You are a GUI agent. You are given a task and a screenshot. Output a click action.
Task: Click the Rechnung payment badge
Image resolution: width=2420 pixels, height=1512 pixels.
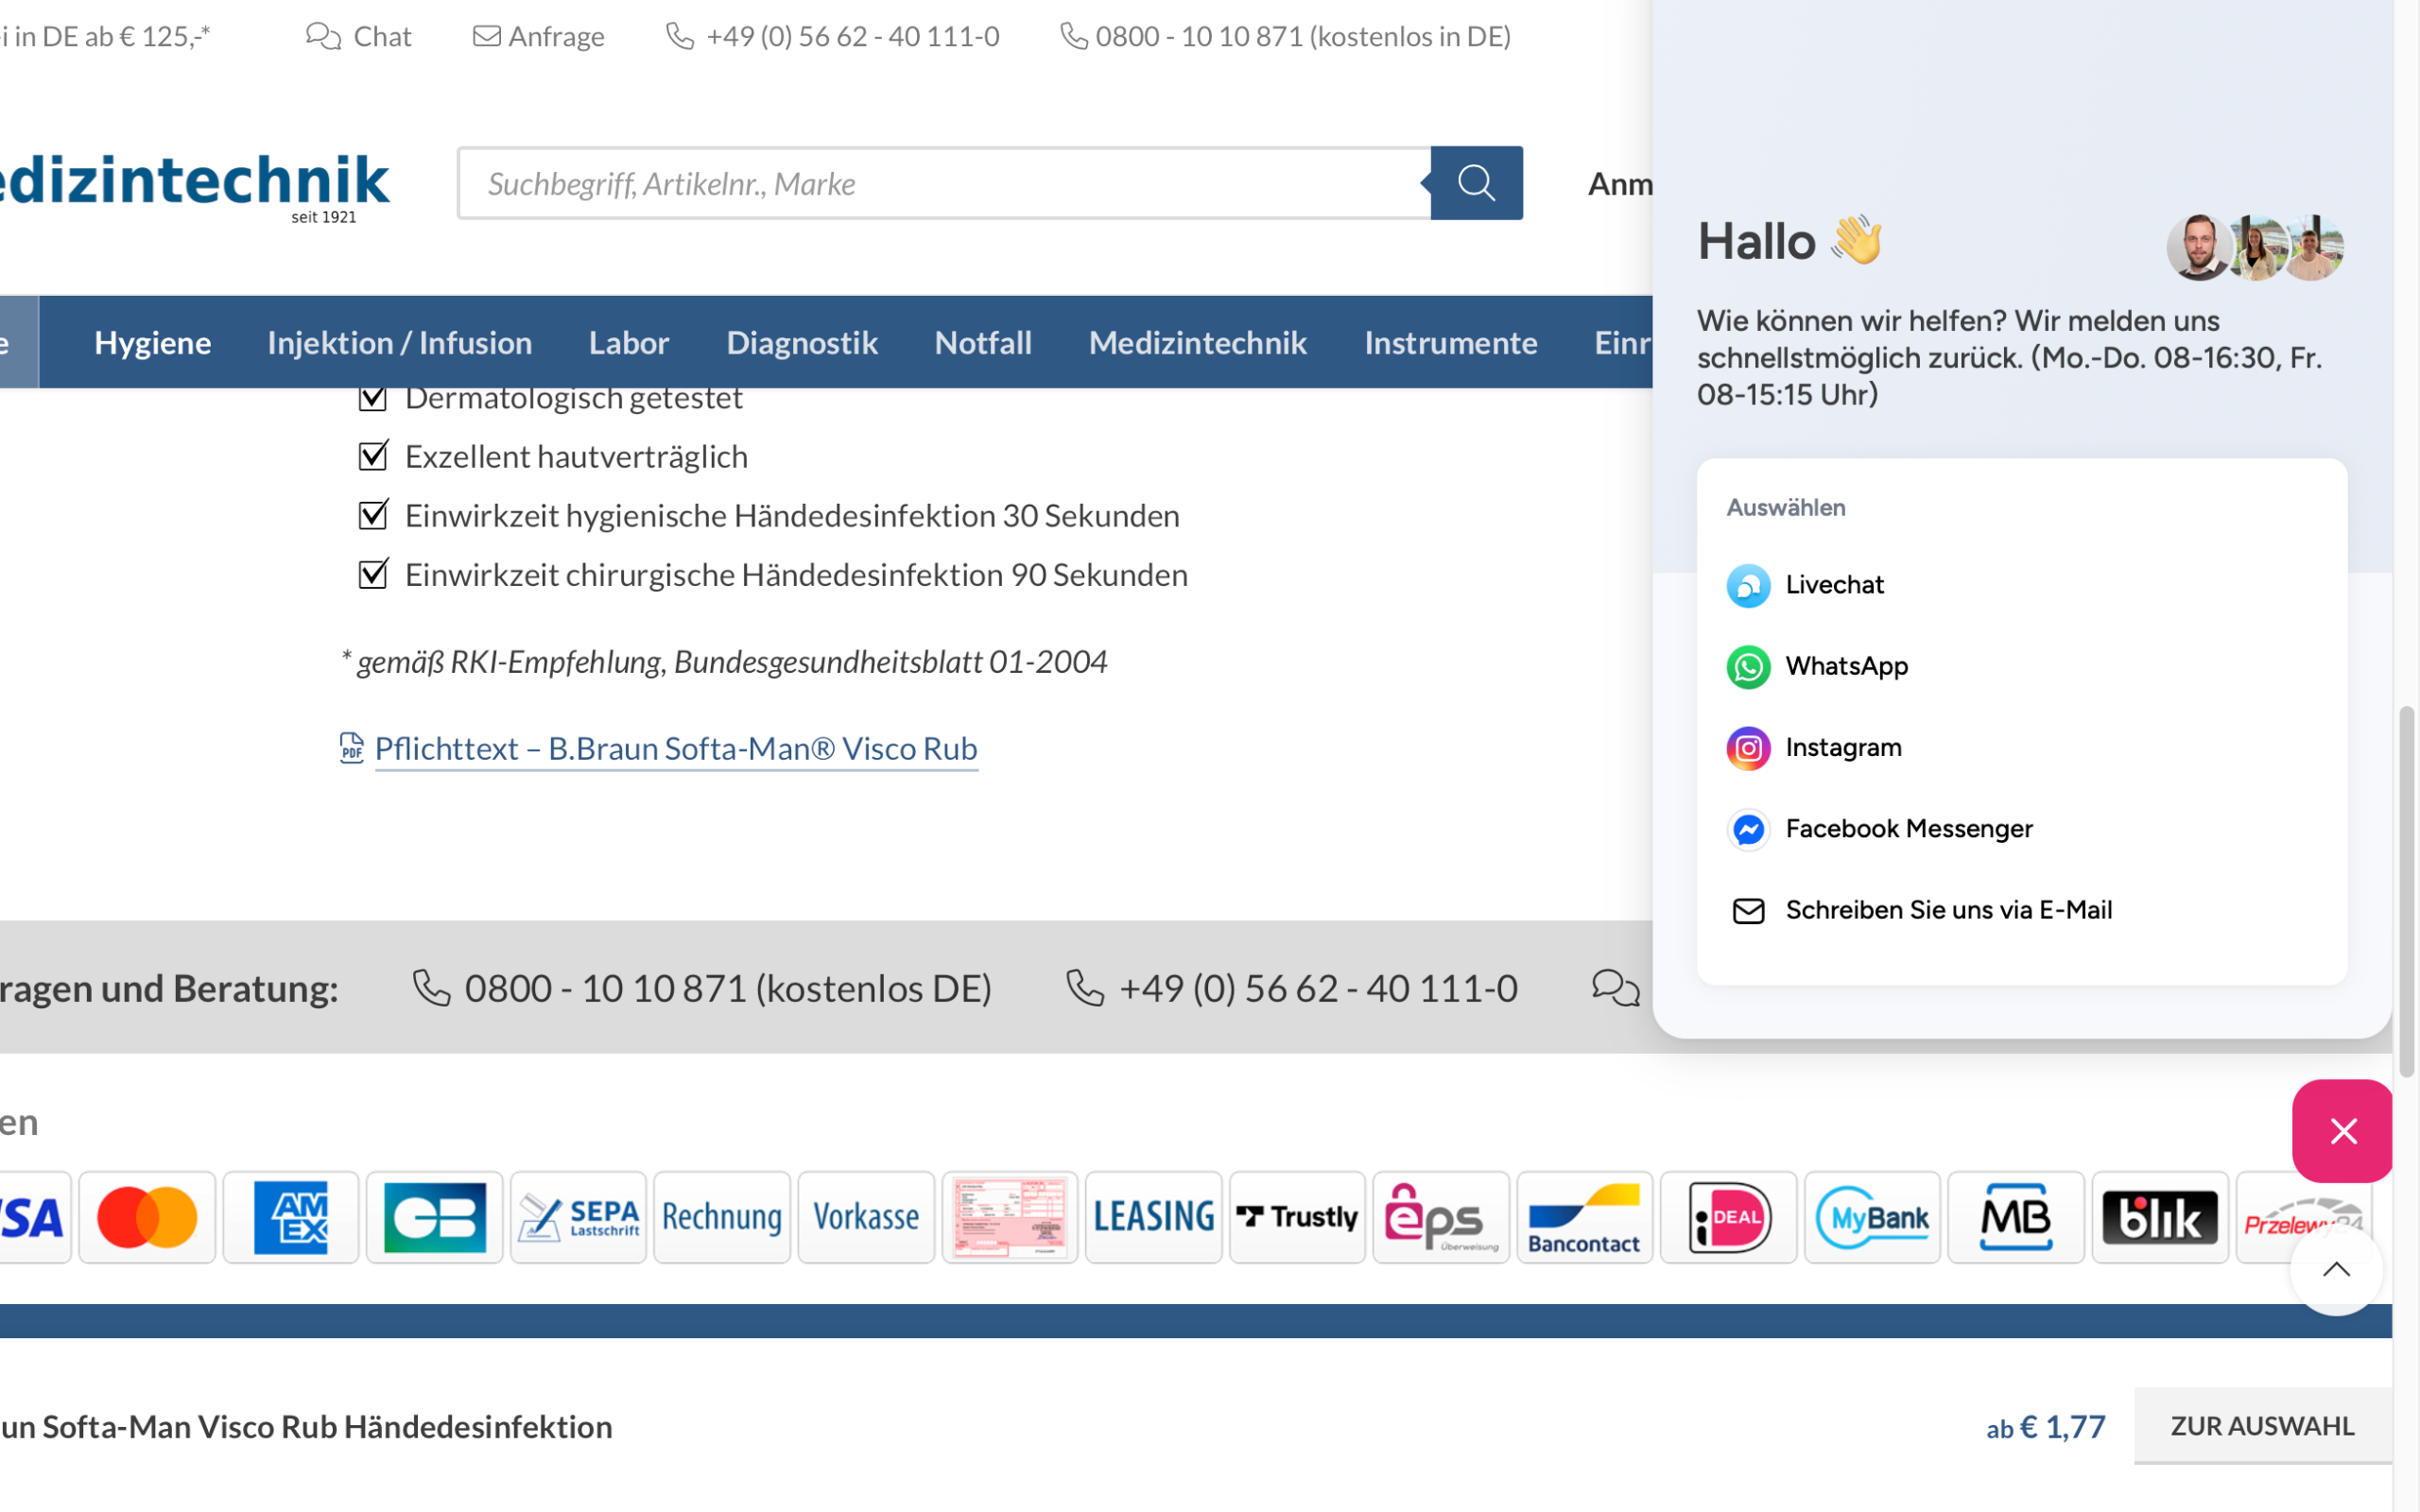pos(722,1217)
